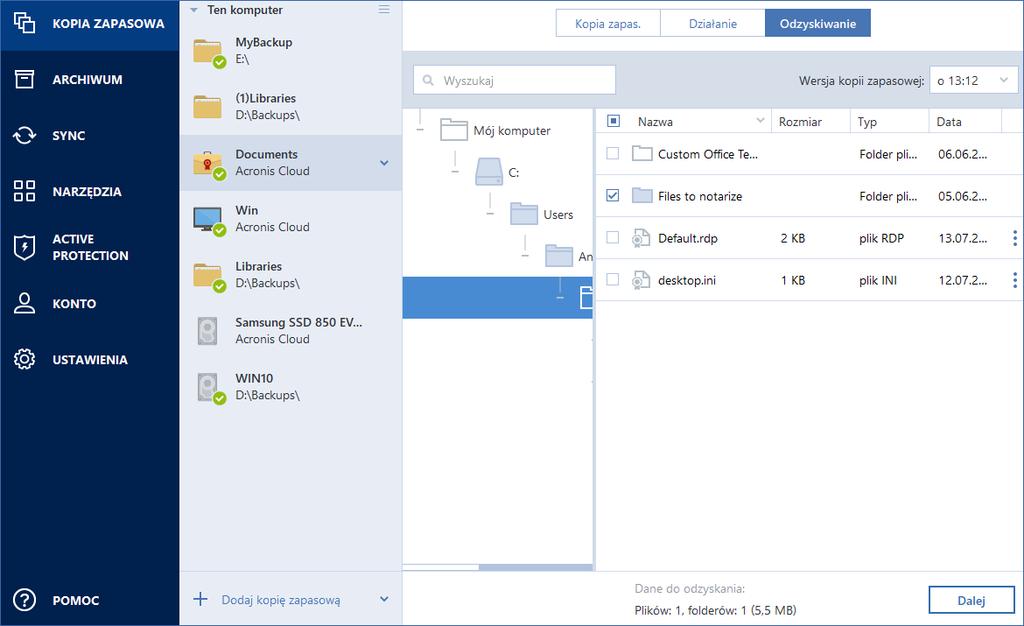This screenshot has height=626, width=1024.
Task: Select Mój komputer tree node icon
Action: point(454,130)
